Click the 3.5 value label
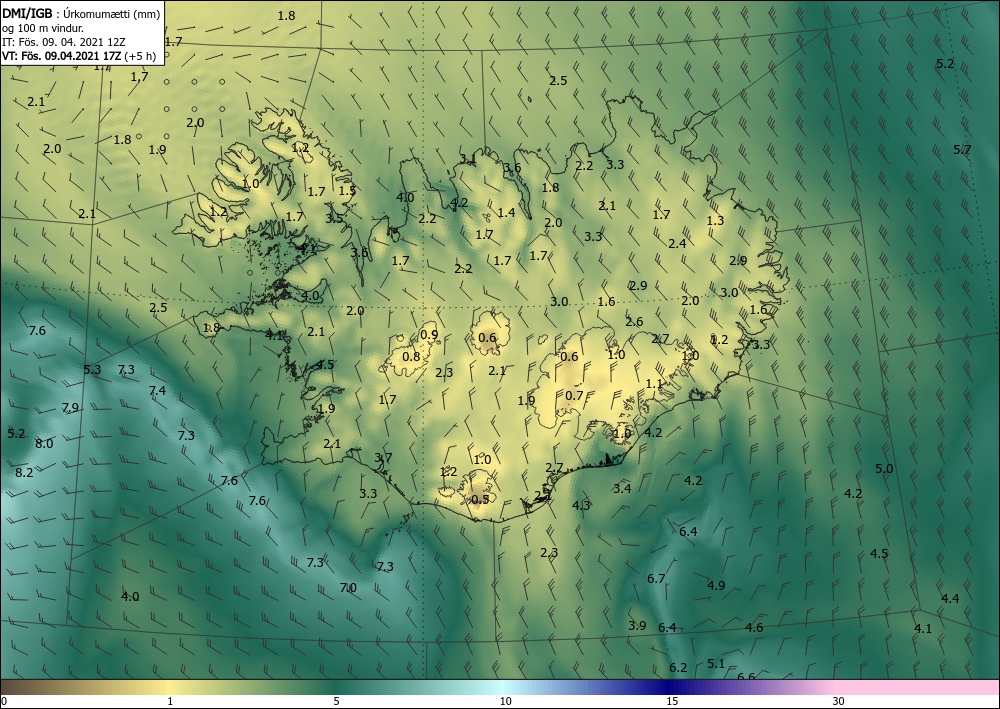This screenshot has height=709, width=1000. coord(334,218)
